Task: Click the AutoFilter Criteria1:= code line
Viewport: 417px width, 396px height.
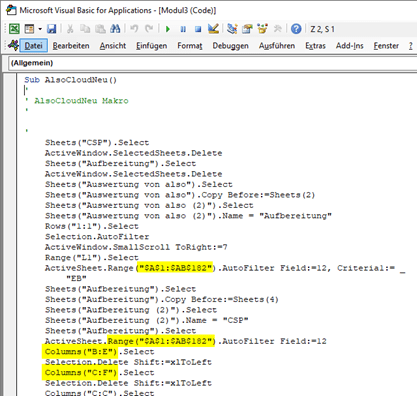Action: click(x=225, y=268)
